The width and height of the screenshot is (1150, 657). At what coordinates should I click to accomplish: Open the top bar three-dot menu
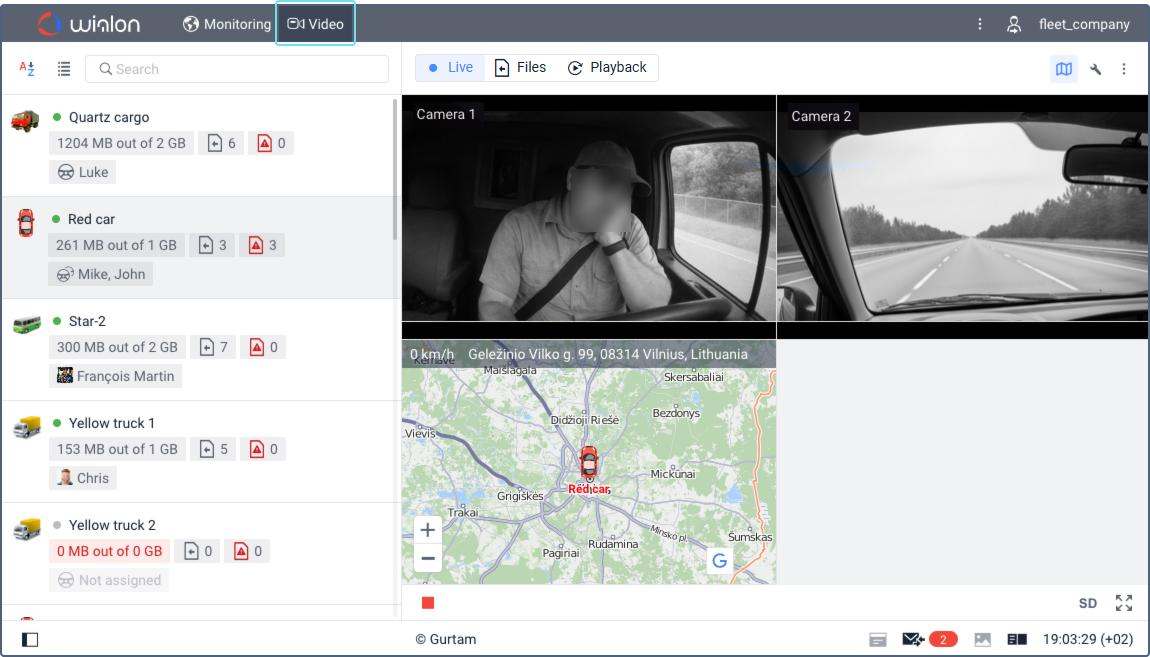coord(980,24)
